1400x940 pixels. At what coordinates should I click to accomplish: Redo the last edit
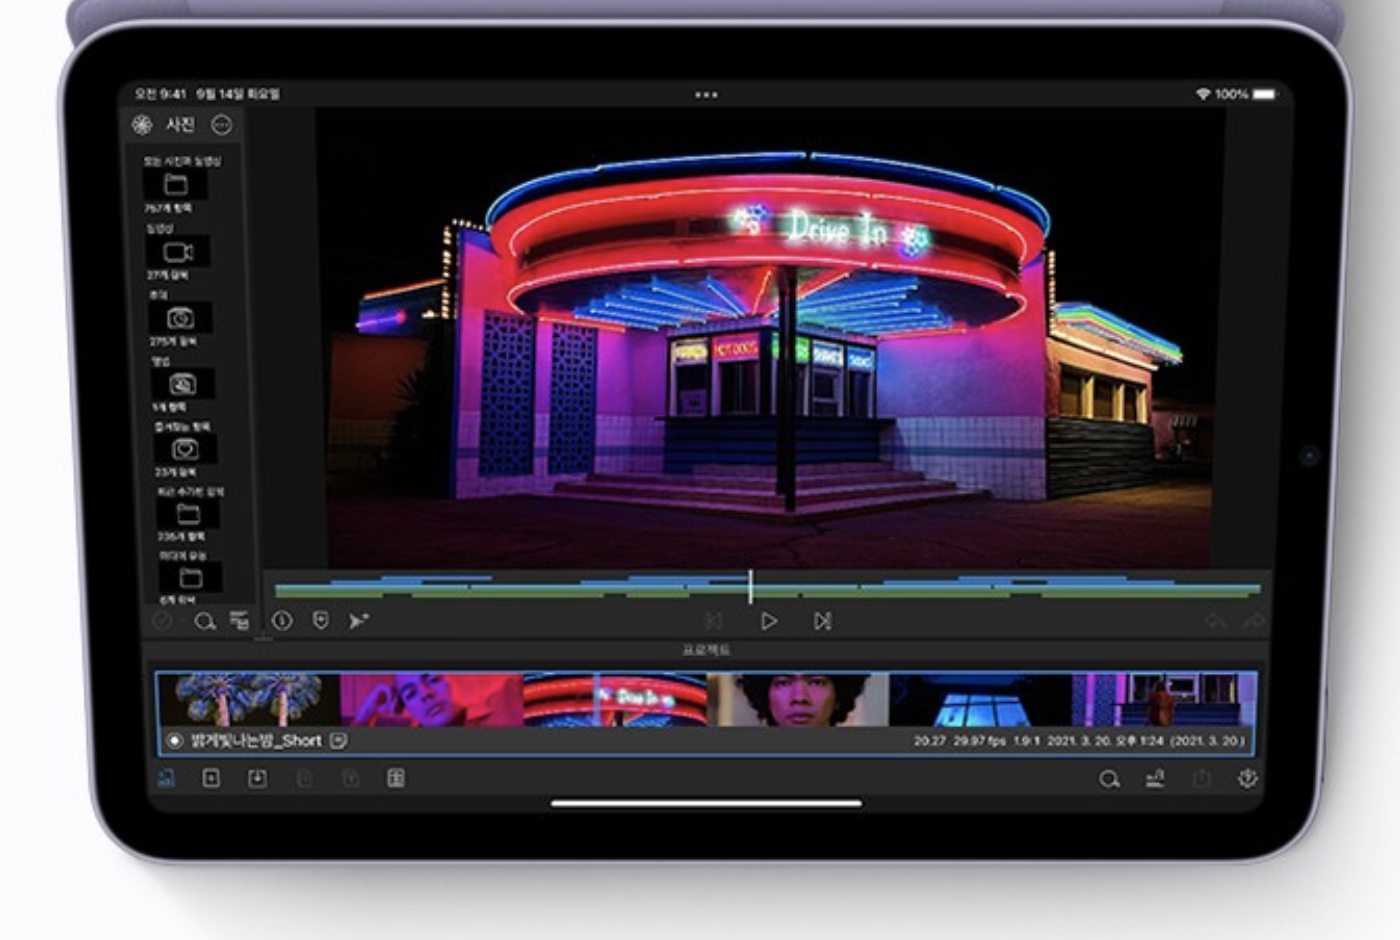(x=1252, y=622)
